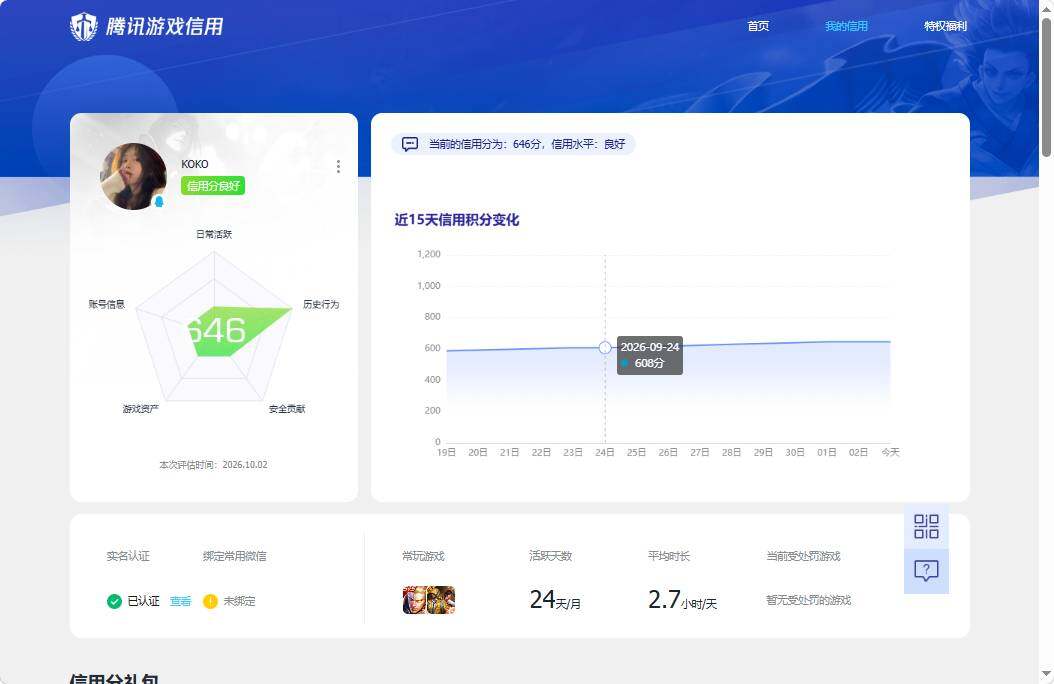Click the 游戏资产 radar label
Viewport: 1054px width, 684px height.
[x=141, y=409]
